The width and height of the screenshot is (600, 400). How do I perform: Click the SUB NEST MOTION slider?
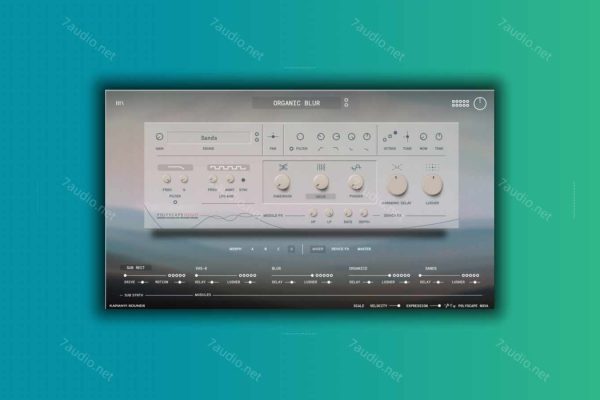point(179,282)
